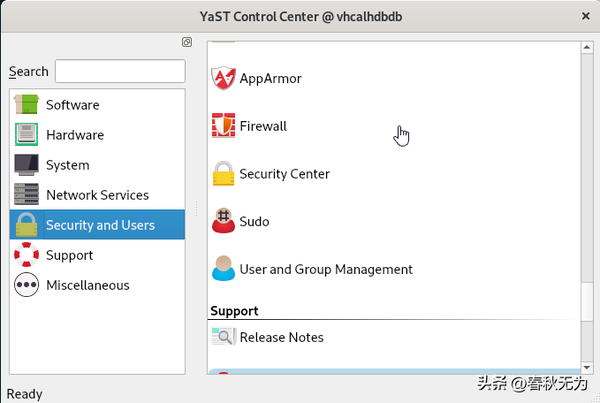Select the Network Services category
Viewport: 600px width, 403px height.
pyautogui.click(x=97, y=195)
